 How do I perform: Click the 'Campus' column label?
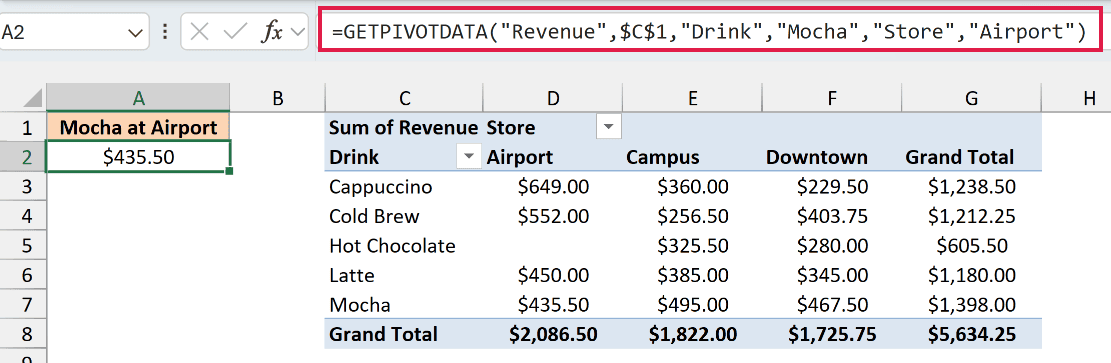(662, 157)
